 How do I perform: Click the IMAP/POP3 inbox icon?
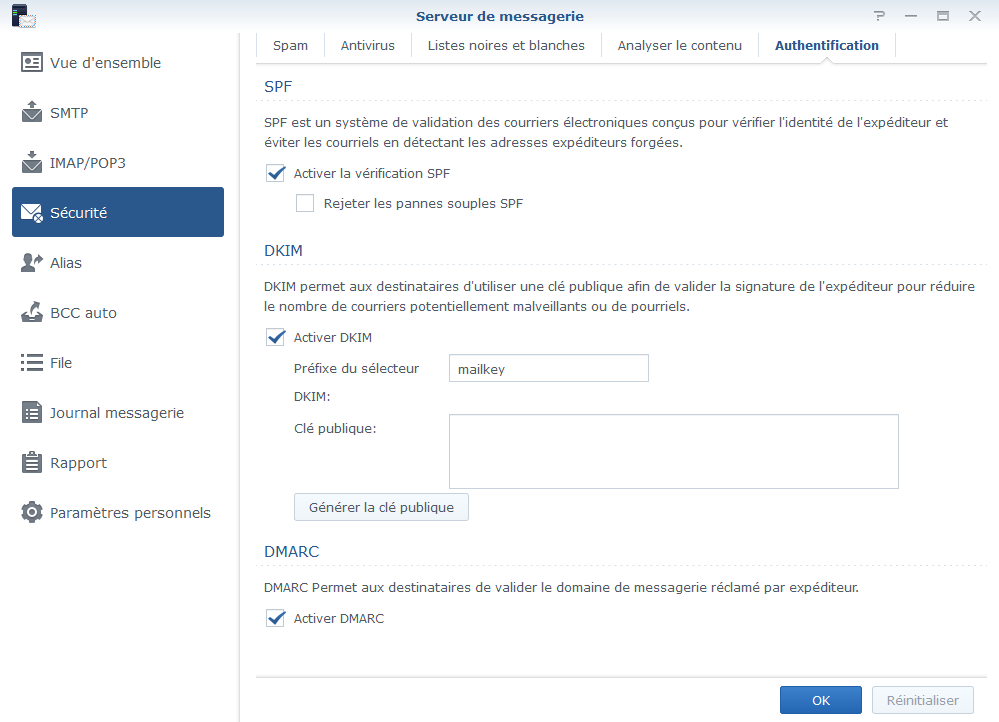pos(32,163)
